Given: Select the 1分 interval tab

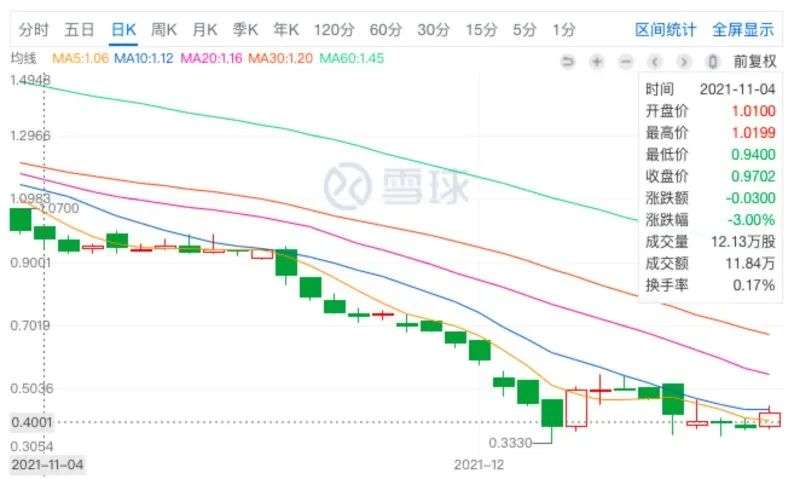Looking at the screenshot, I should tap(563, 30).
